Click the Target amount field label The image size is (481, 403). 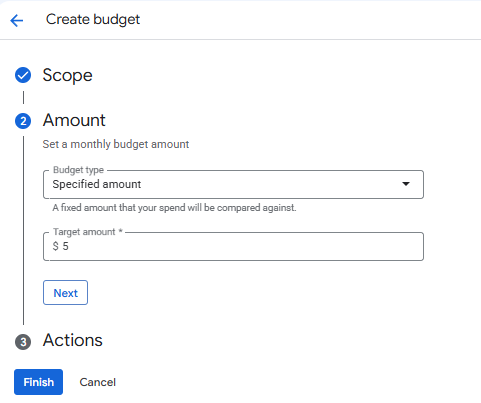pyautogui.click(x=88, y=232)
